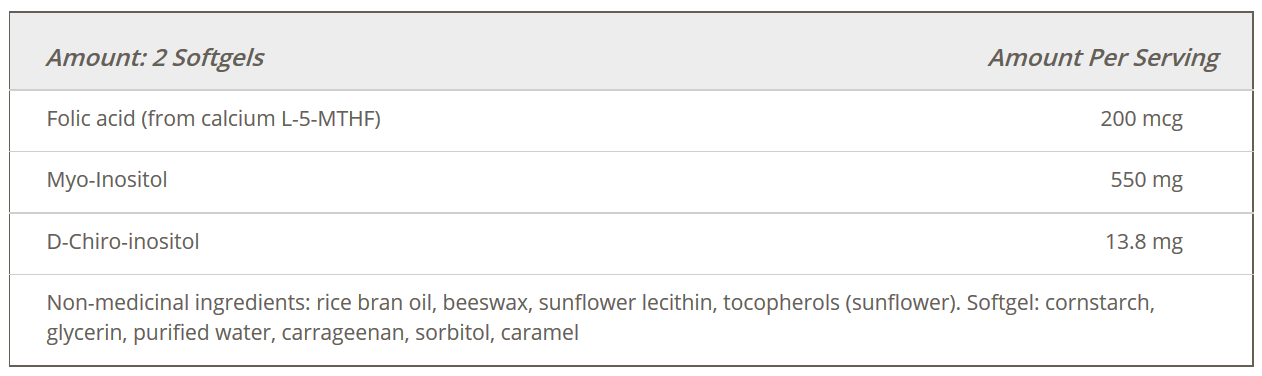Viewport: 1262px width, 376px height.
Task: Click the '550 mg' amount value
Action: coord(1146,180)
